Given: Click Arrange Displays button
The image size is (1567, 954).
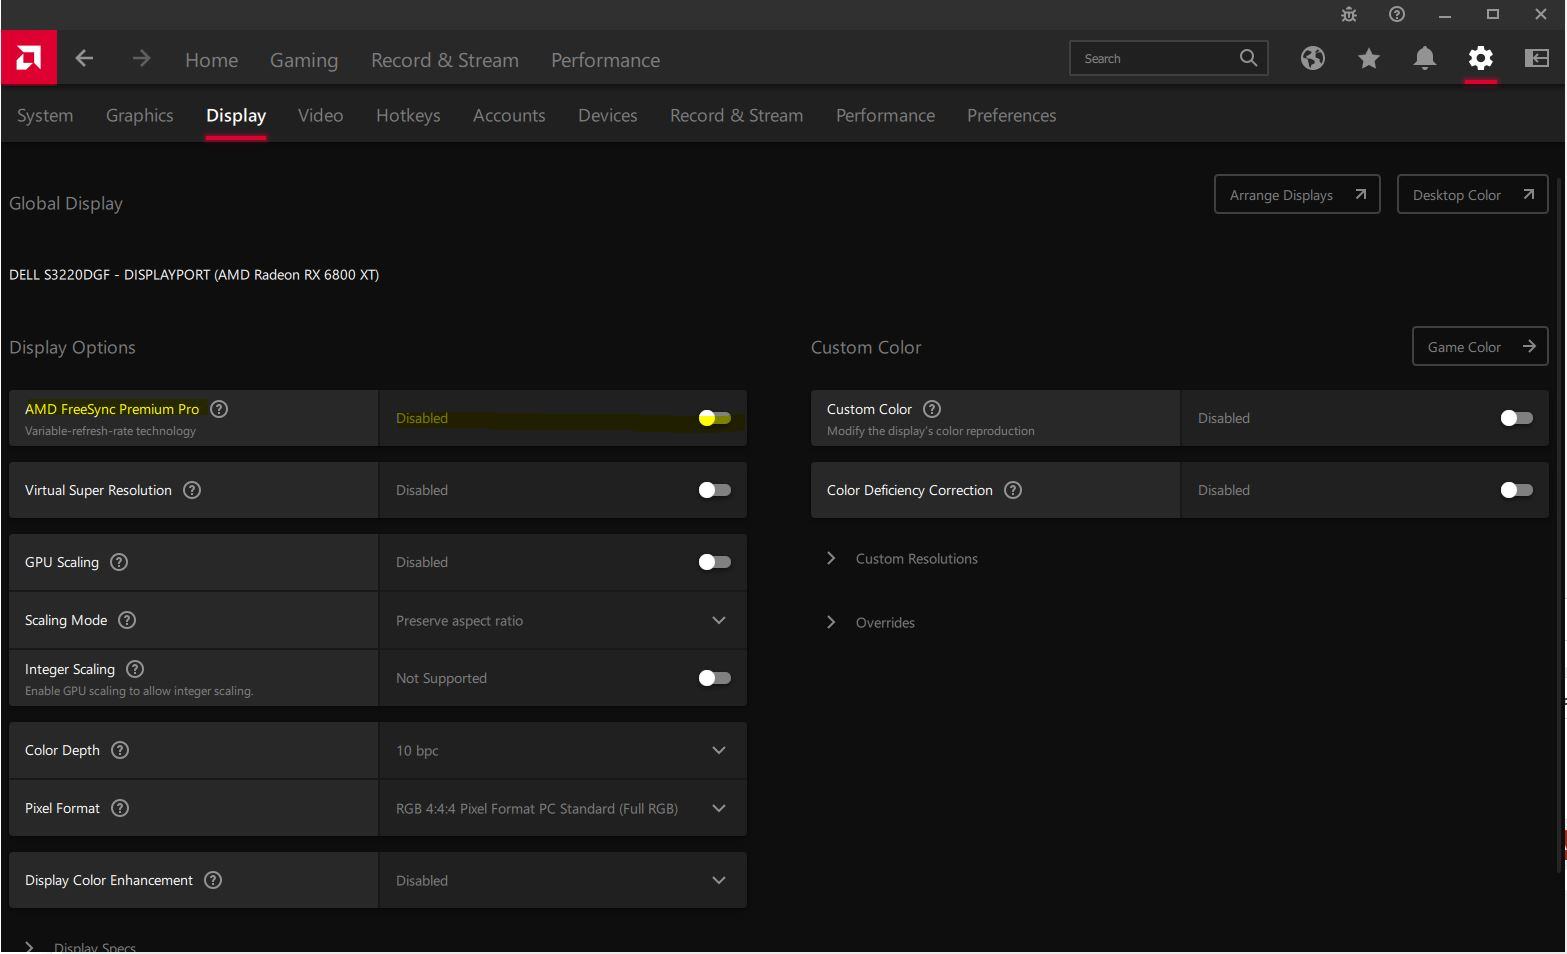Looking at the screenshot, I should (x=1297, y=195).
